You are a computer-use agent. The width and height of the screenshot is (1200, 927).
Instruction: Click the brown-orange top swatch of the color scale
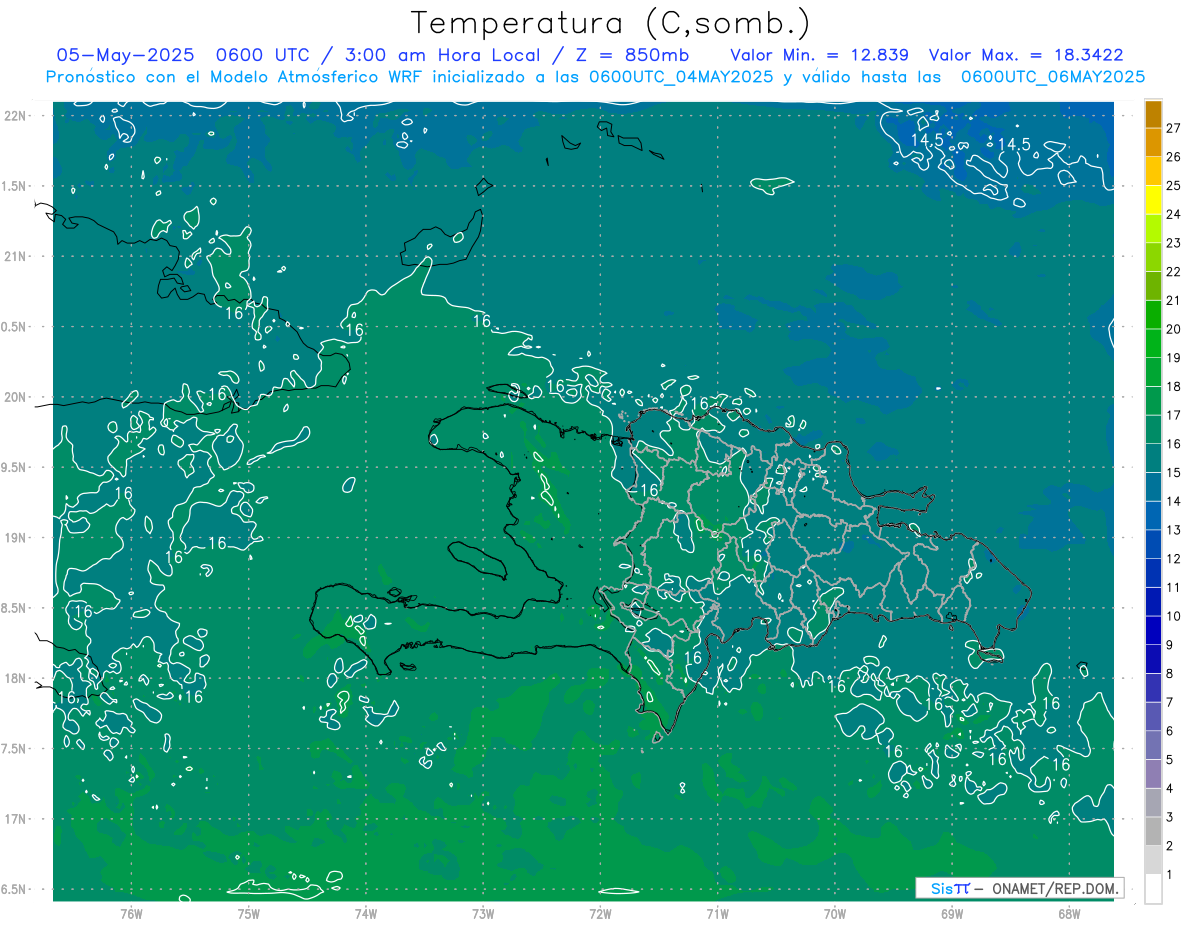1153,114
